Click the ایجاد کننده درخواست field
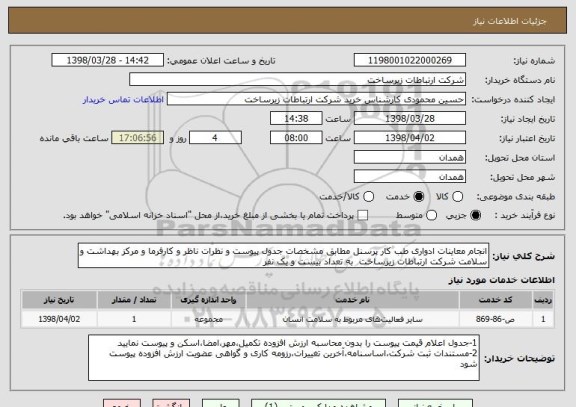This screenshot has width=576, height=407. (316, 99)
